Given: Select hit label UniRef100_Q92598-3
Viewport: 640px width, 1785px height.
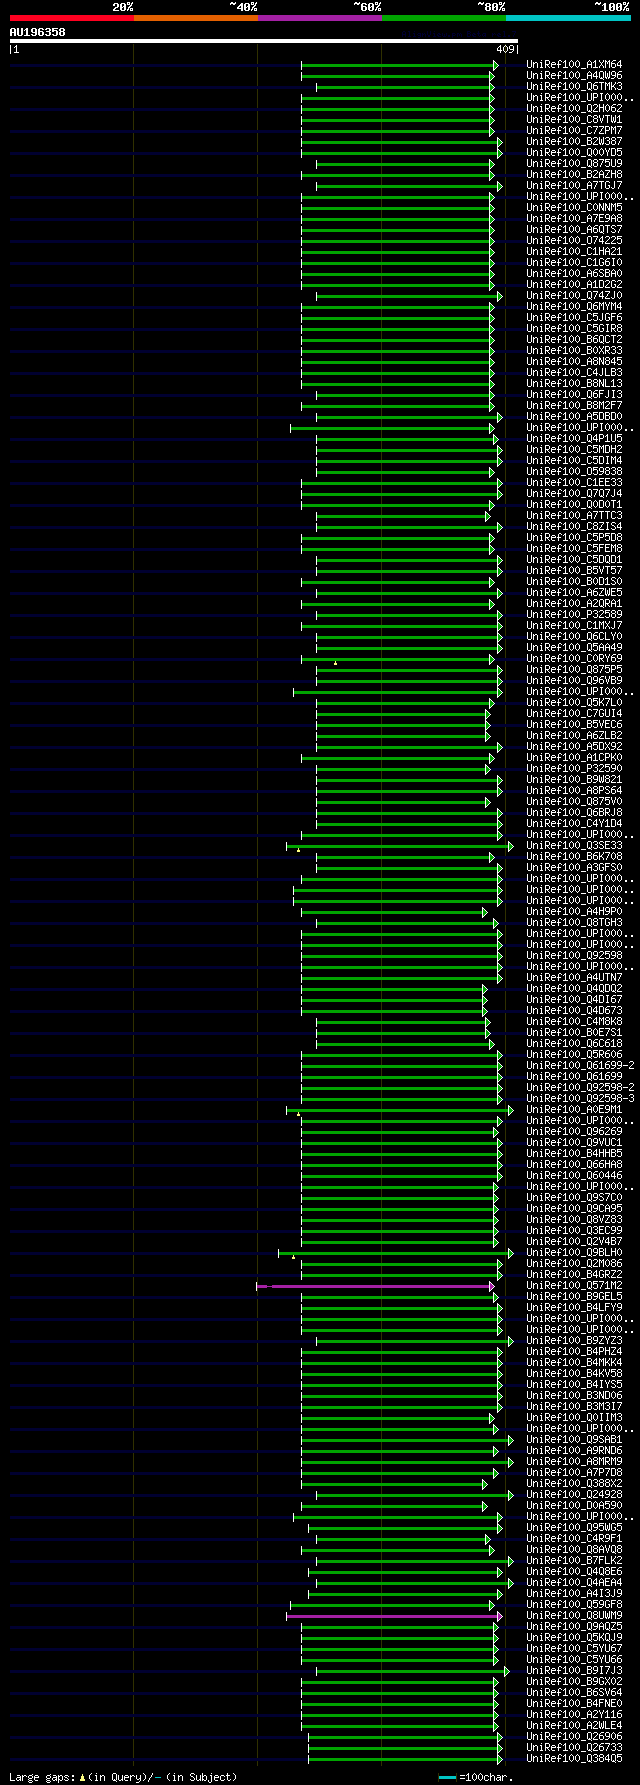Looking at the screenshot, I should click(x=580, y=1099).
